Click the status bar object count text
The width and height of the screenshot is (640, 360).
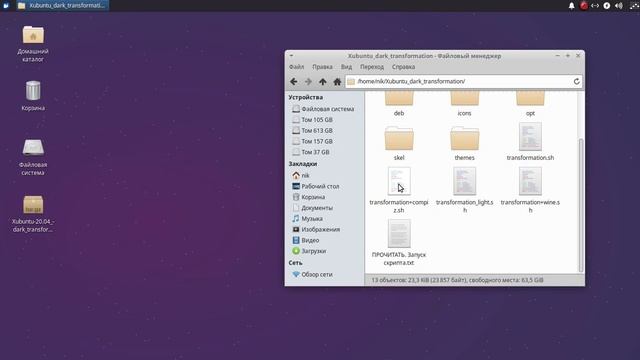tap(457, 280)
